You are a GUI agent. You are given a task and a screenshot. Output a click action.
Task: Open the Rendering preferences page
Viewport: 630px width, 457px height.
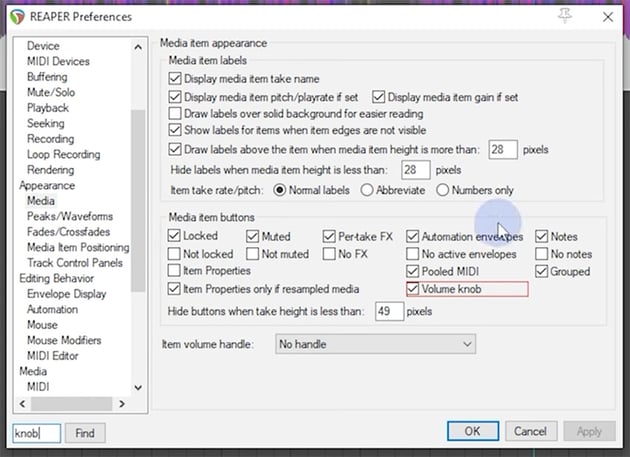click(51, 170)
